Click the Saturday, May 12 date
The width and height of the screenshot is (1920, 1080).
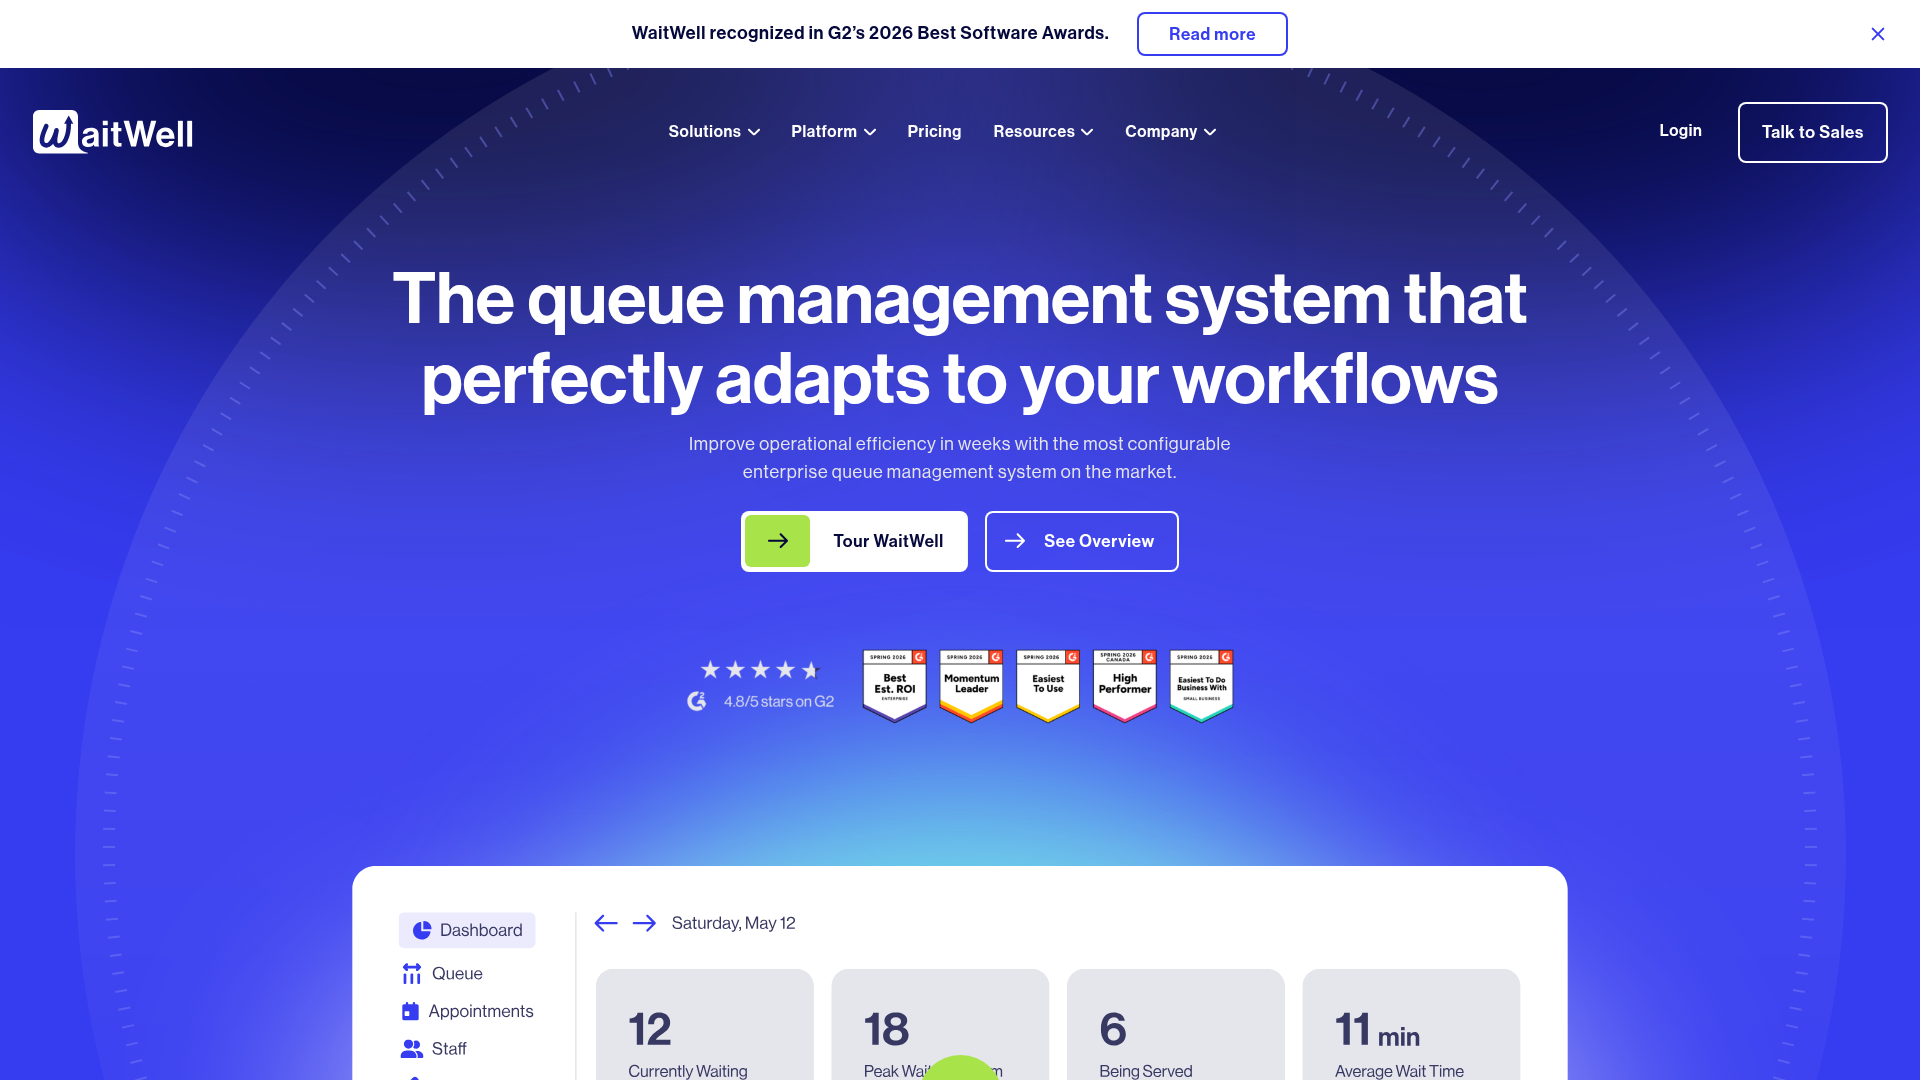(733, 923)
